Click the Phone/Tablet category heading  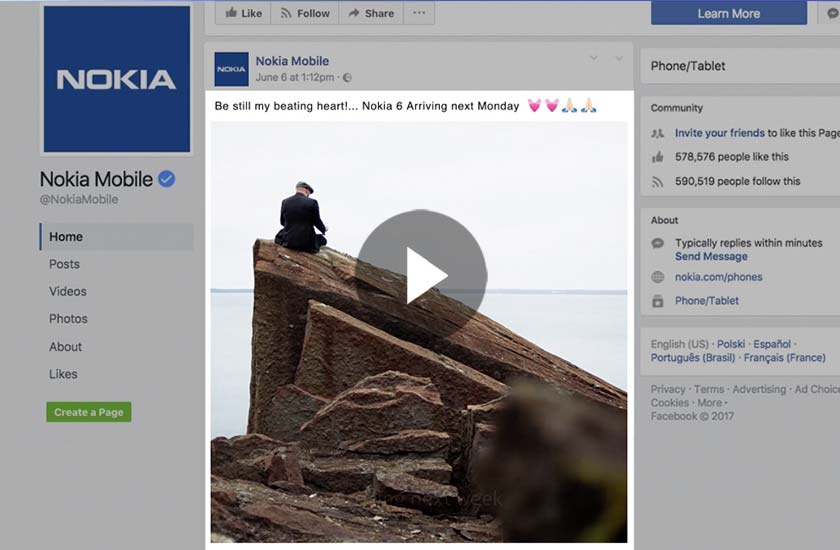click(x=688, y=66)
